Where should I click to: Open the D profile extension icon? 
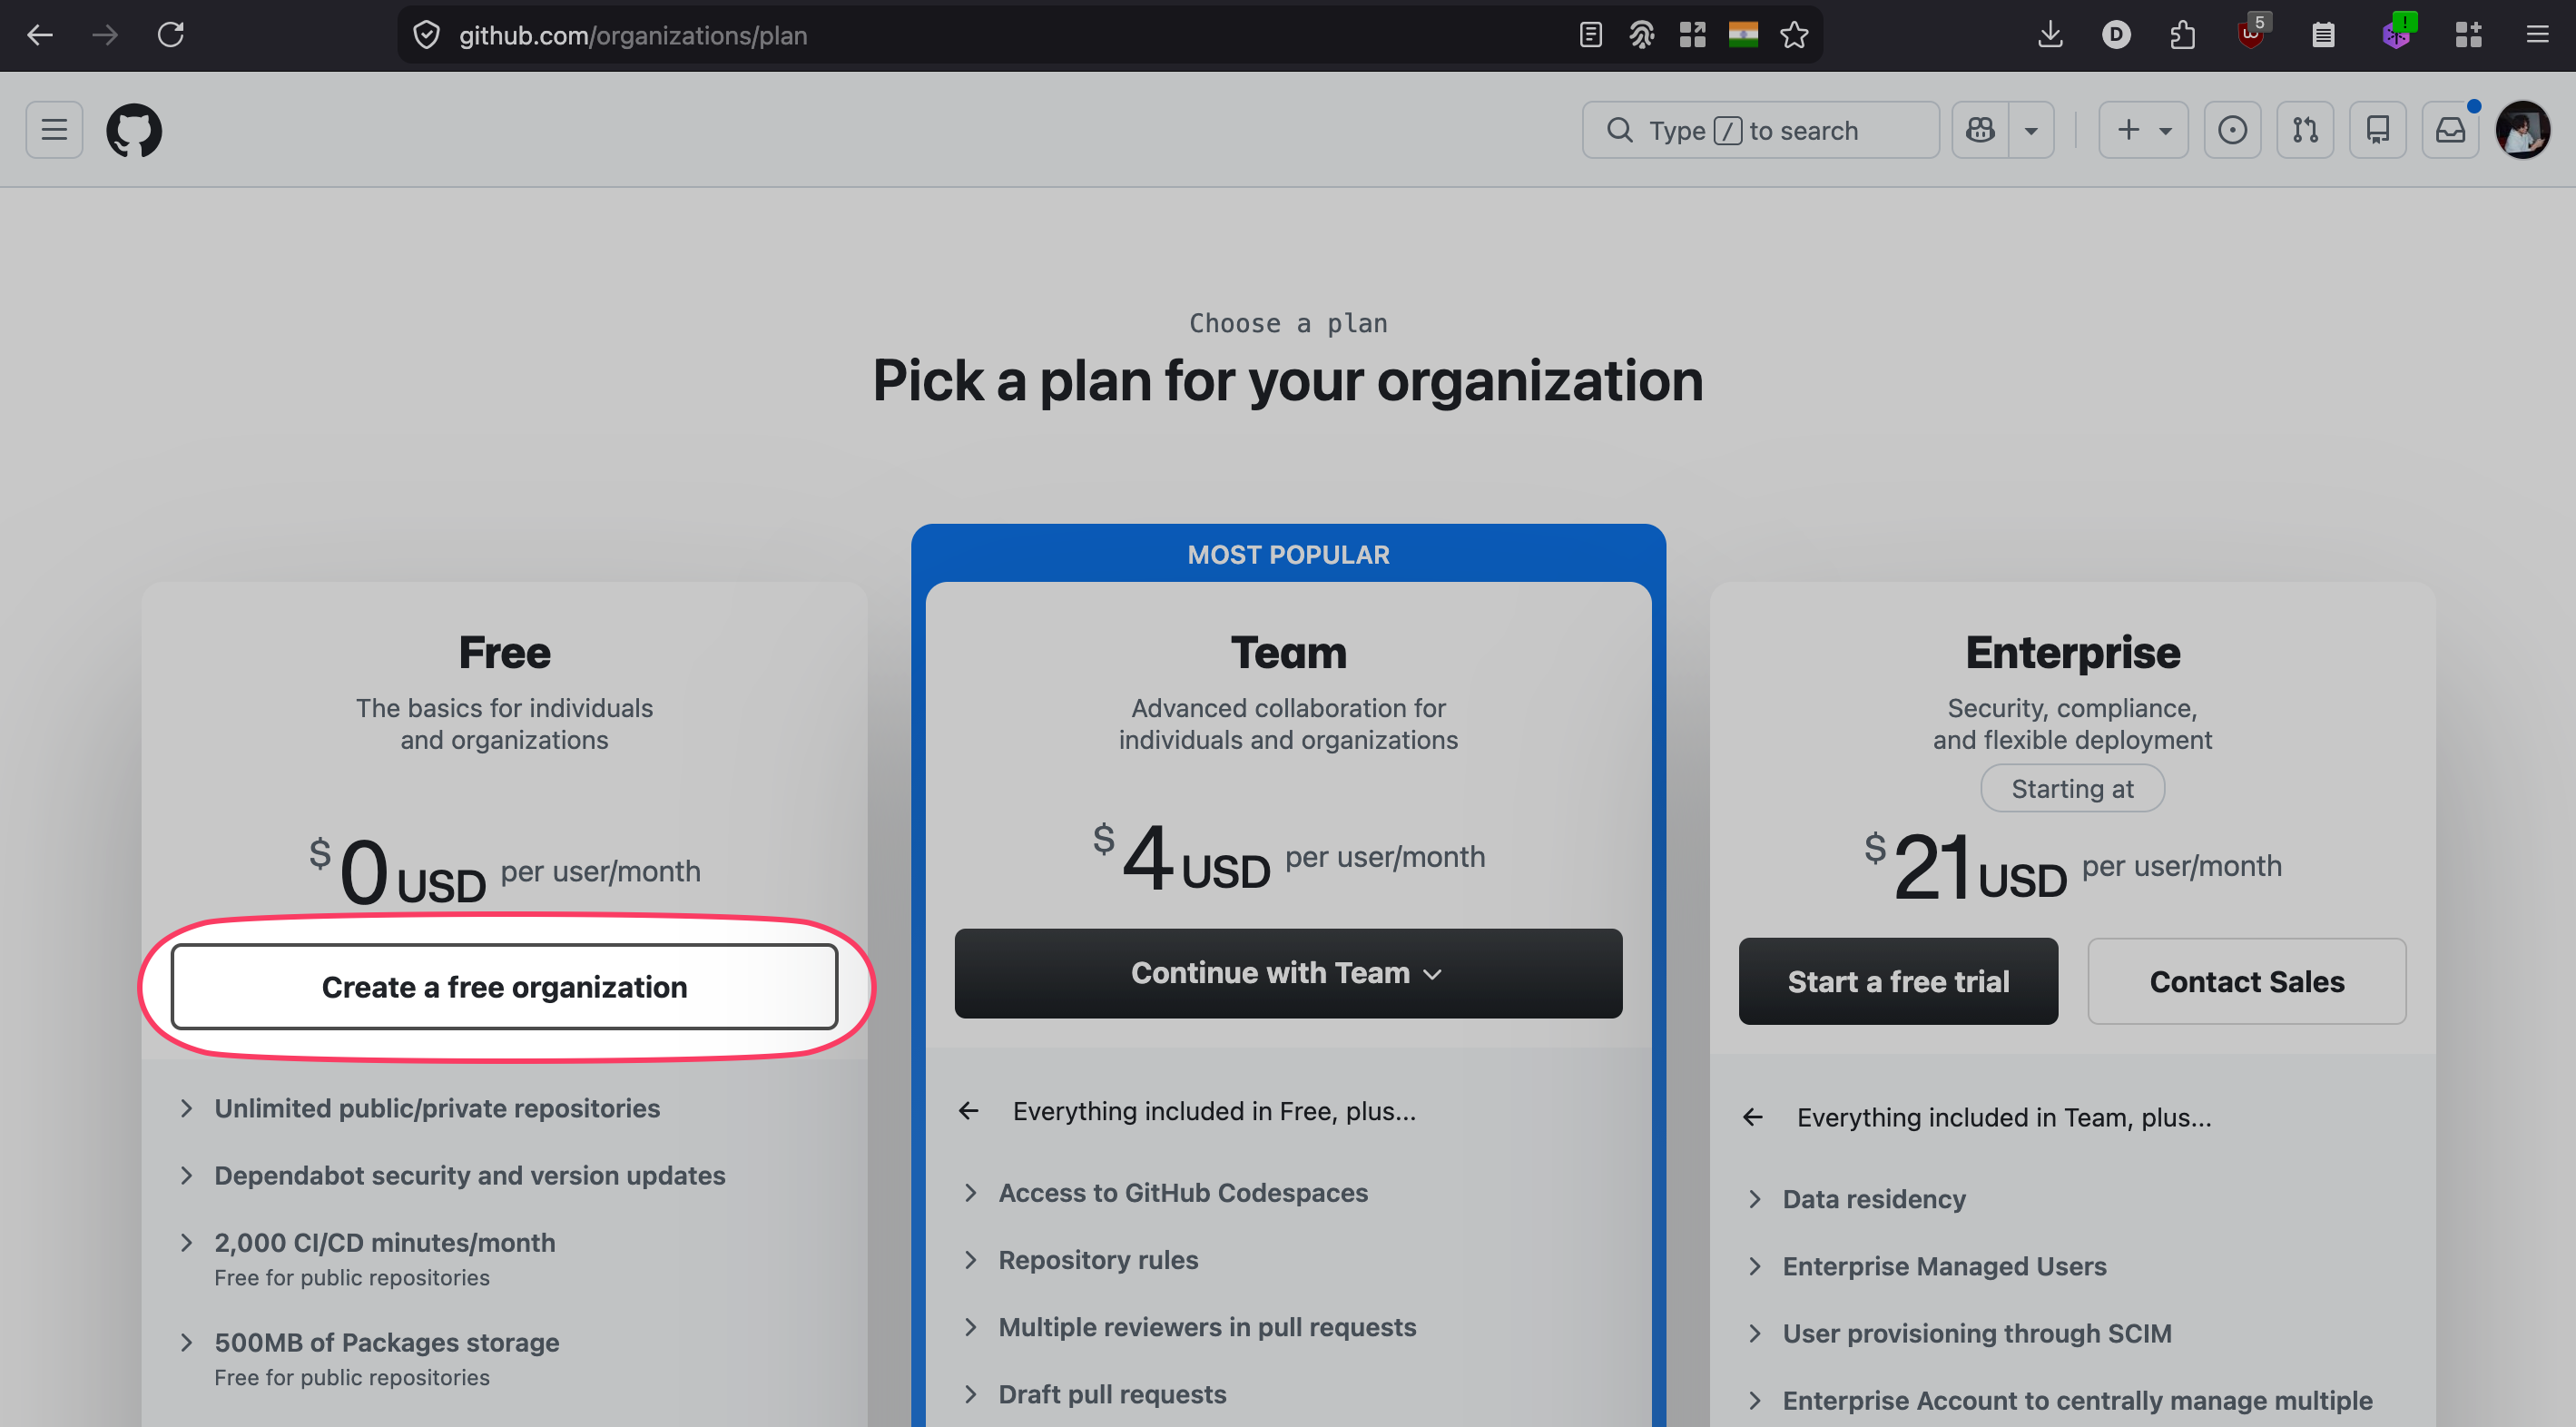pos(2116,35)
